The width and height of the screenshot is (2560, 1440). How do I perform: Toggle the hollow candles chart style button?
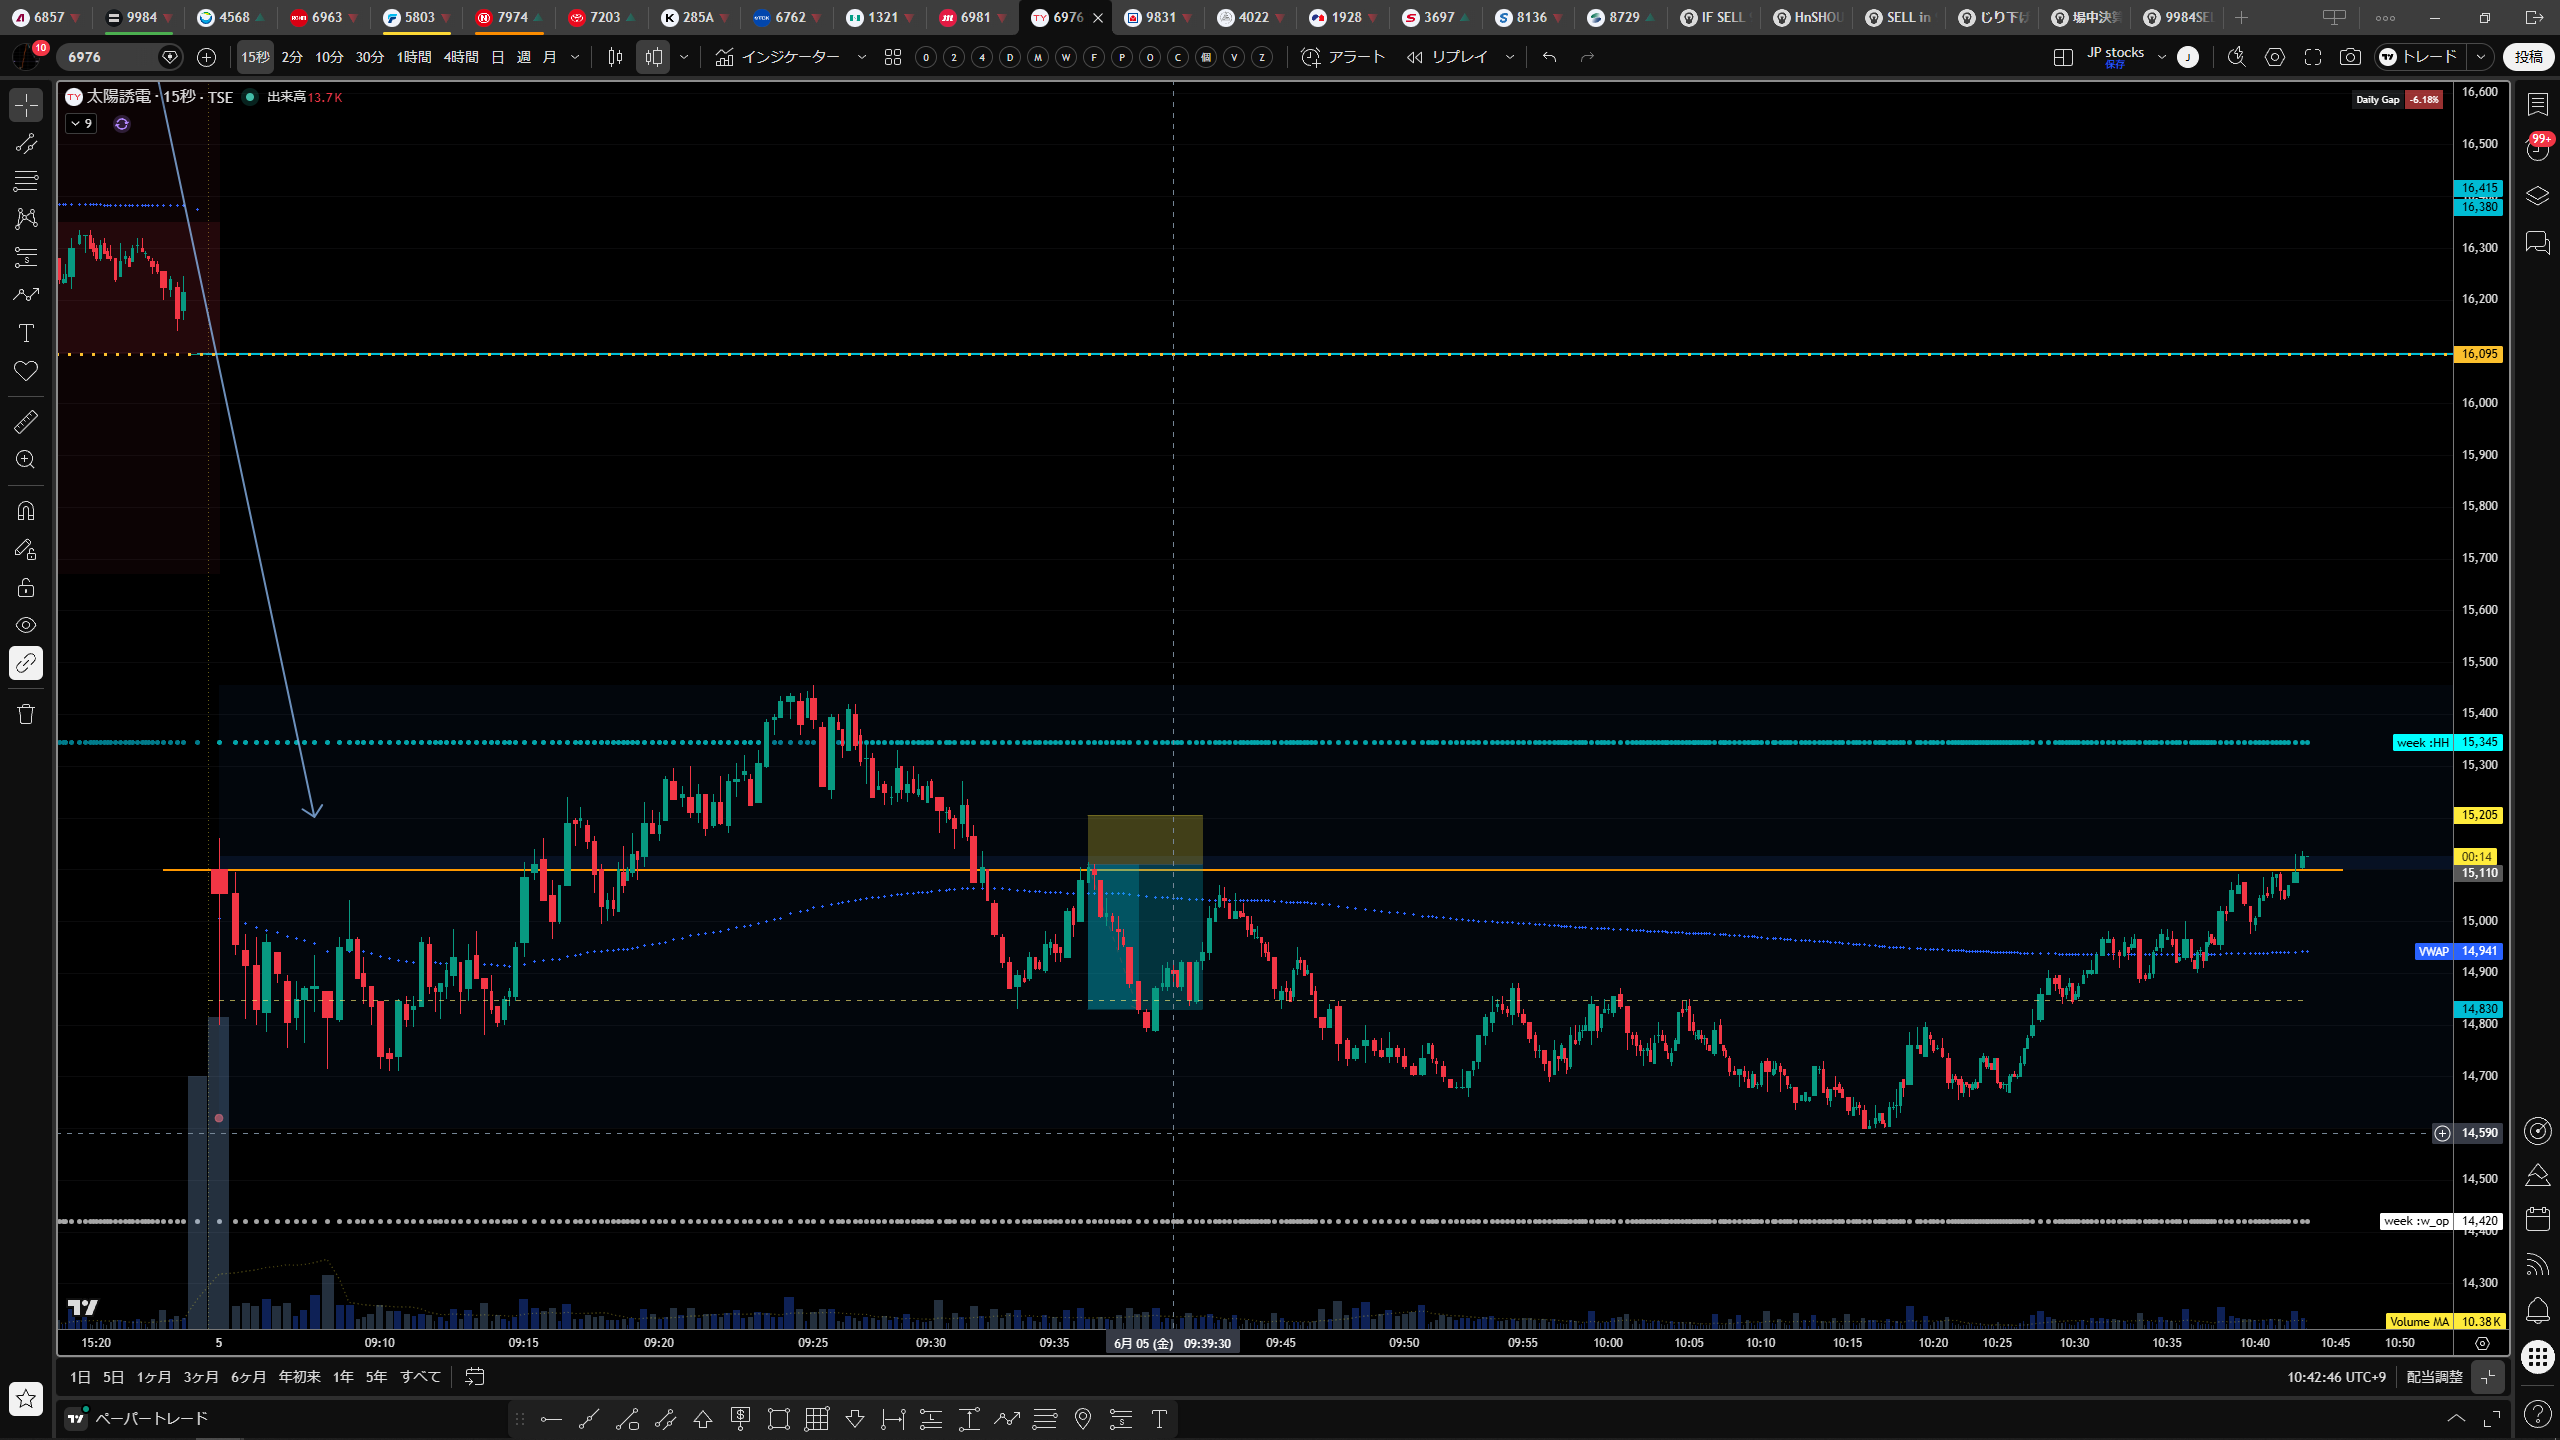653,57
